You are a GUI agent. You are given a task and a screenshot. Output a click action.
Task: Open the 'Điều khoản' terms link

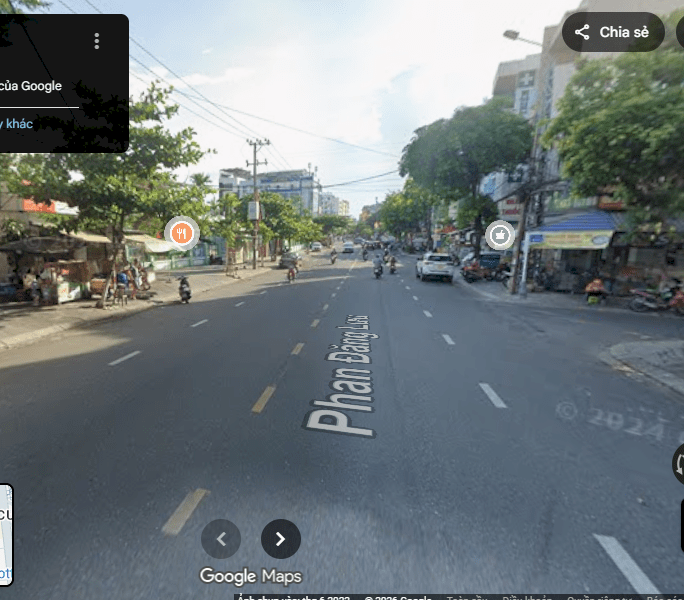point(526,597)
